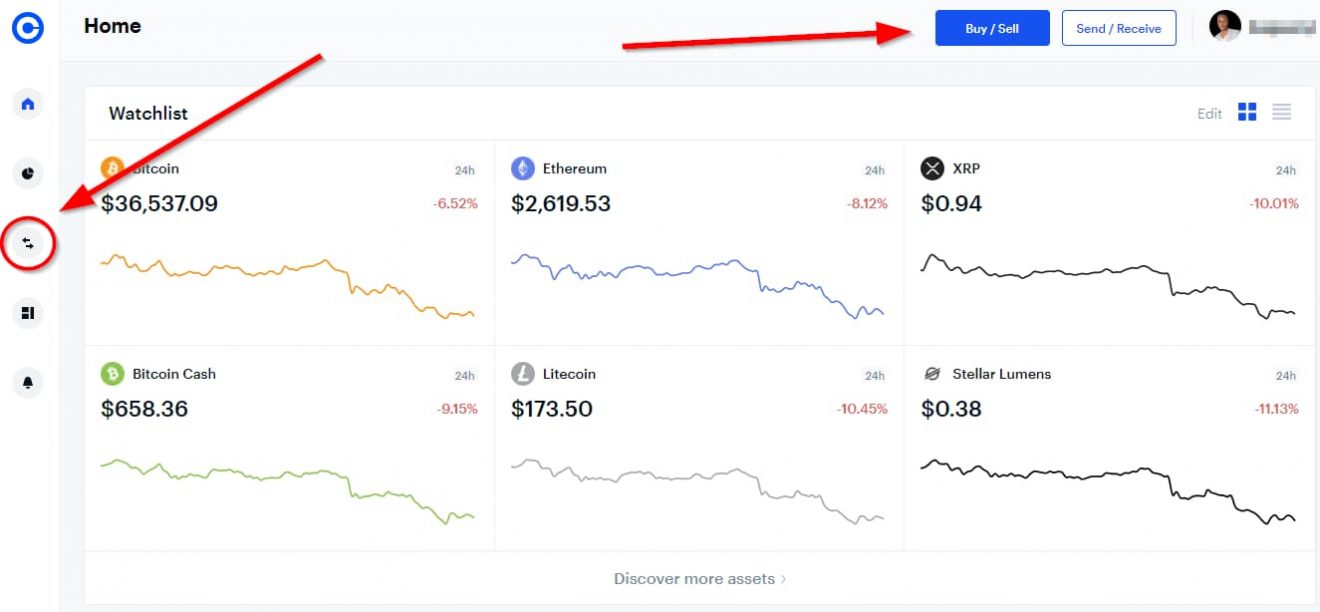
Task: Open the circled Trade arrows sidebar icon
Action: point(27,242)
